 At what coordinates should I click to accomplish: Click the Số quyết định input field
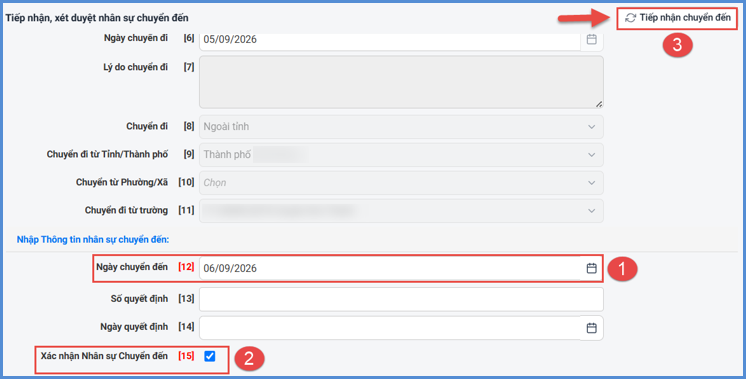coord(401,299)
